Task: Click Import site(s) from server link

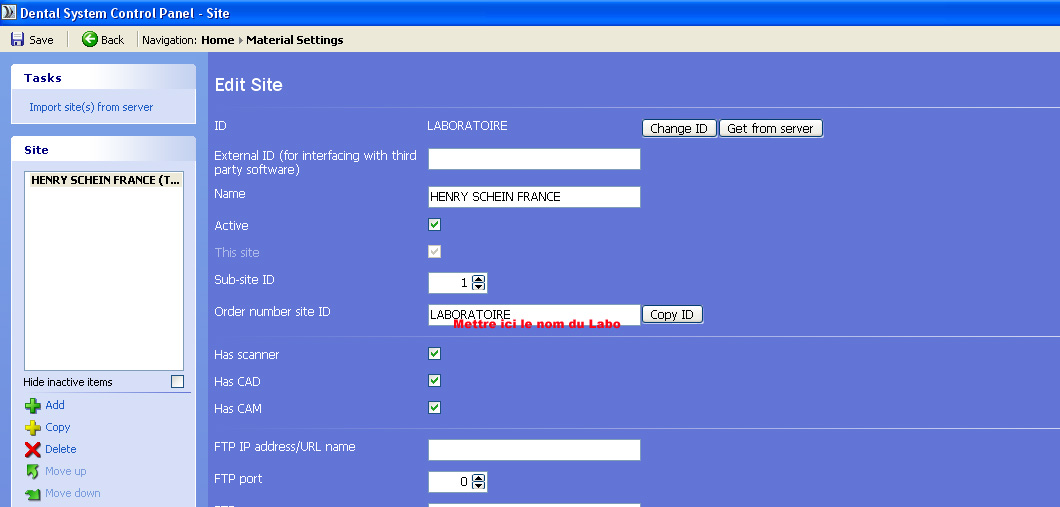Action: tap(91, 107)
